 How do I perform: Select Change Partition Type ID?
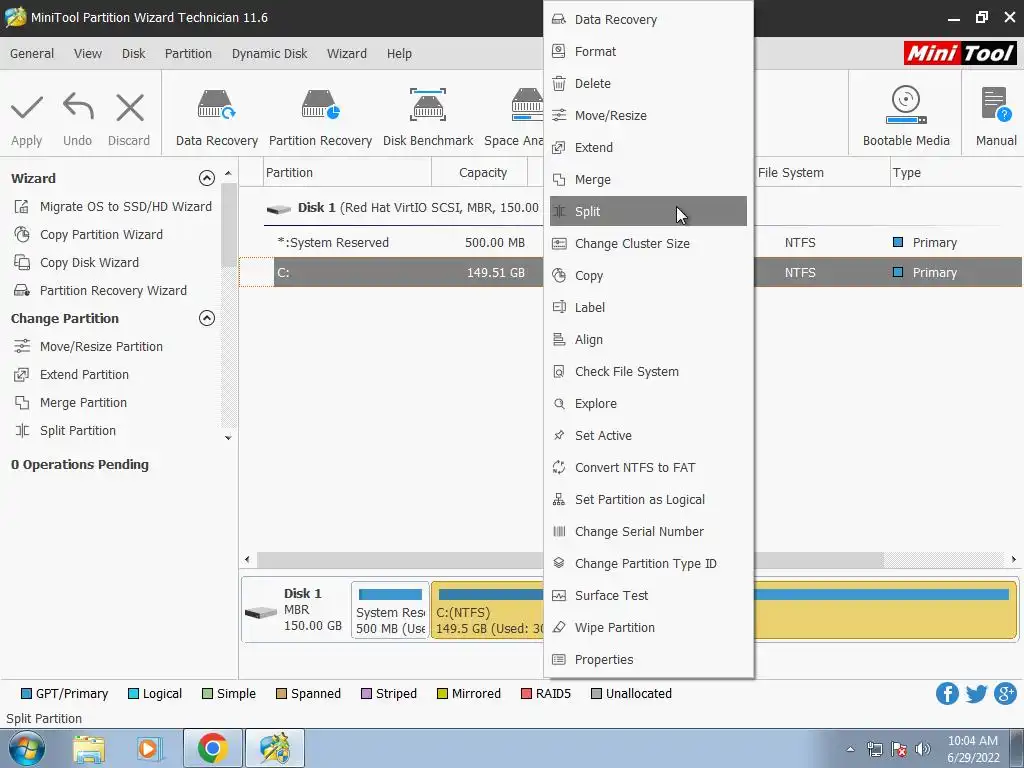click(x=648, y=564)
